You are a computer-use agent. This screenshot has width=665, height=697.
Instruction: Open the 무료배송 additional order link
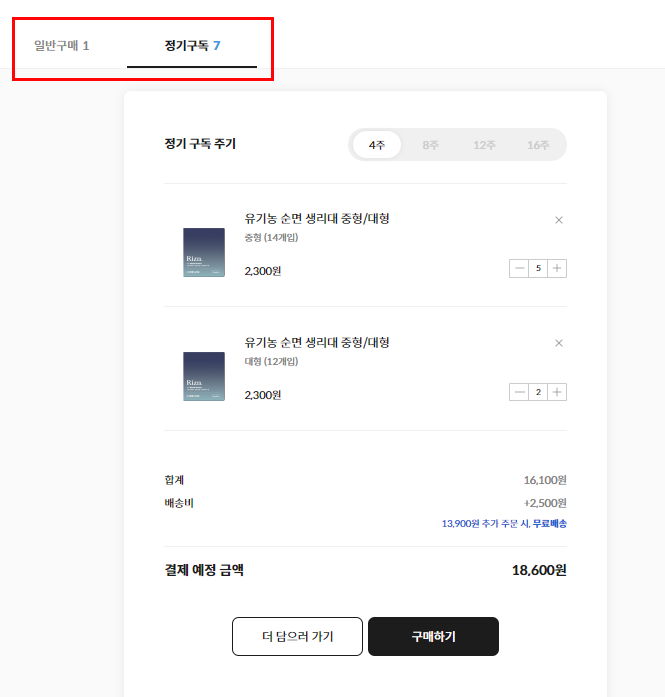coord(549,524)
